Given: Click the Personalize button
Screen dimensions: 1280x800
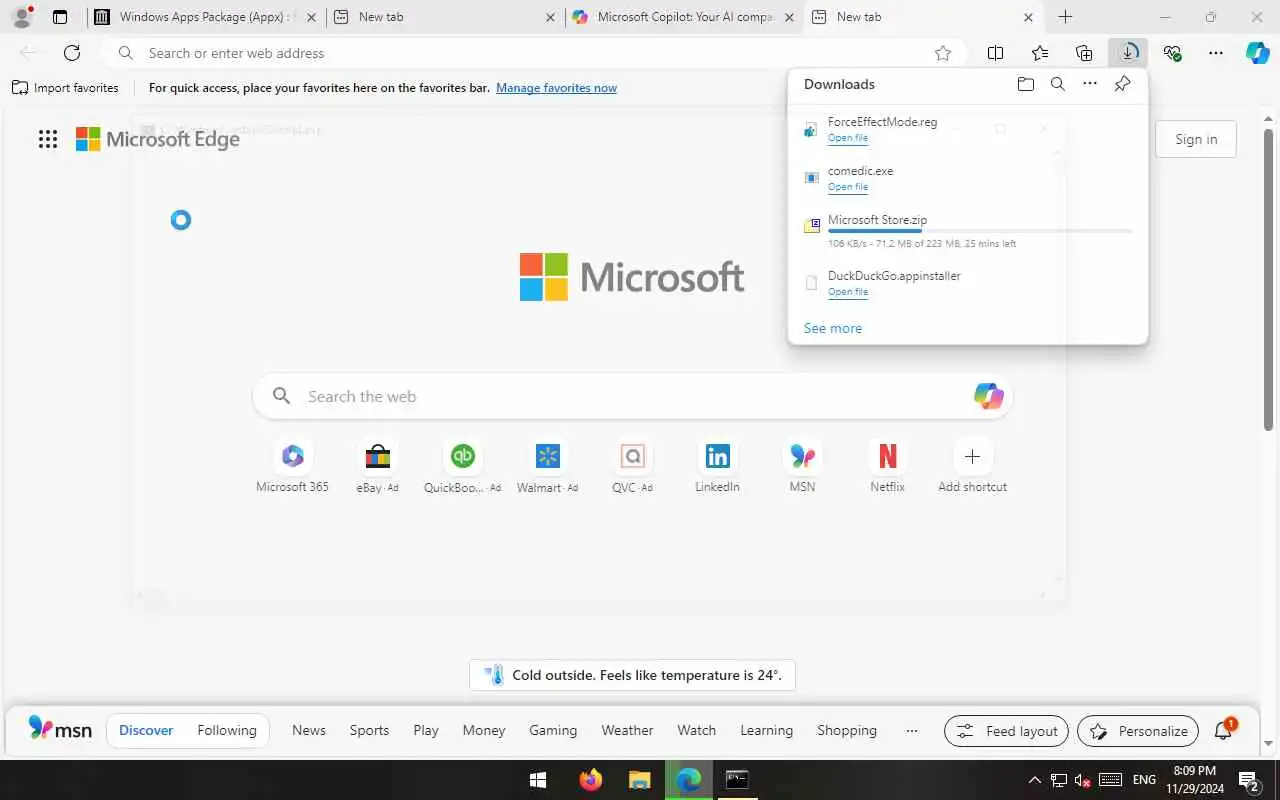Looking at the screenshot, I should click(x=1138, y=731).
